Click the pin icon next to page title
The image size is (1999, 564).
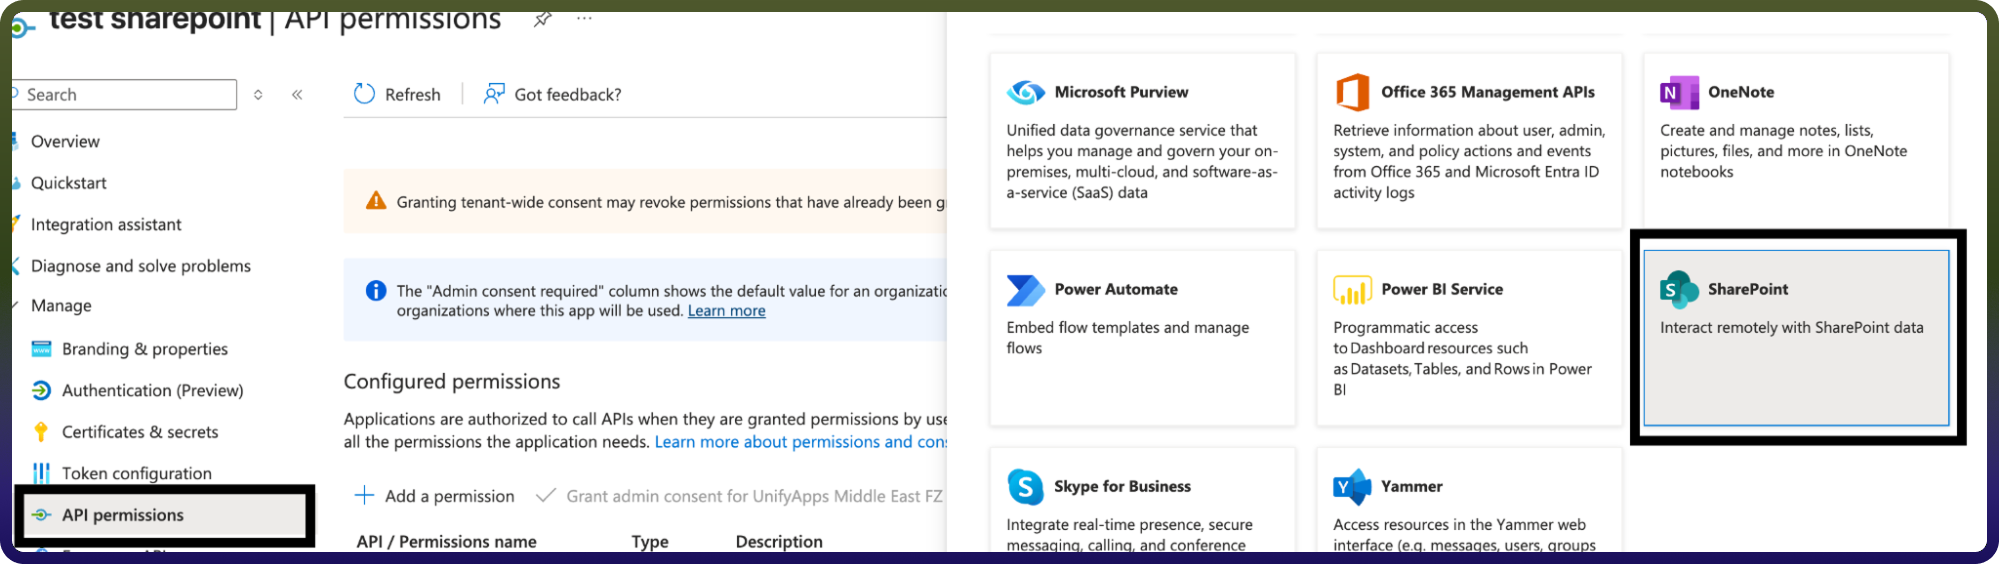pos(542,19)
